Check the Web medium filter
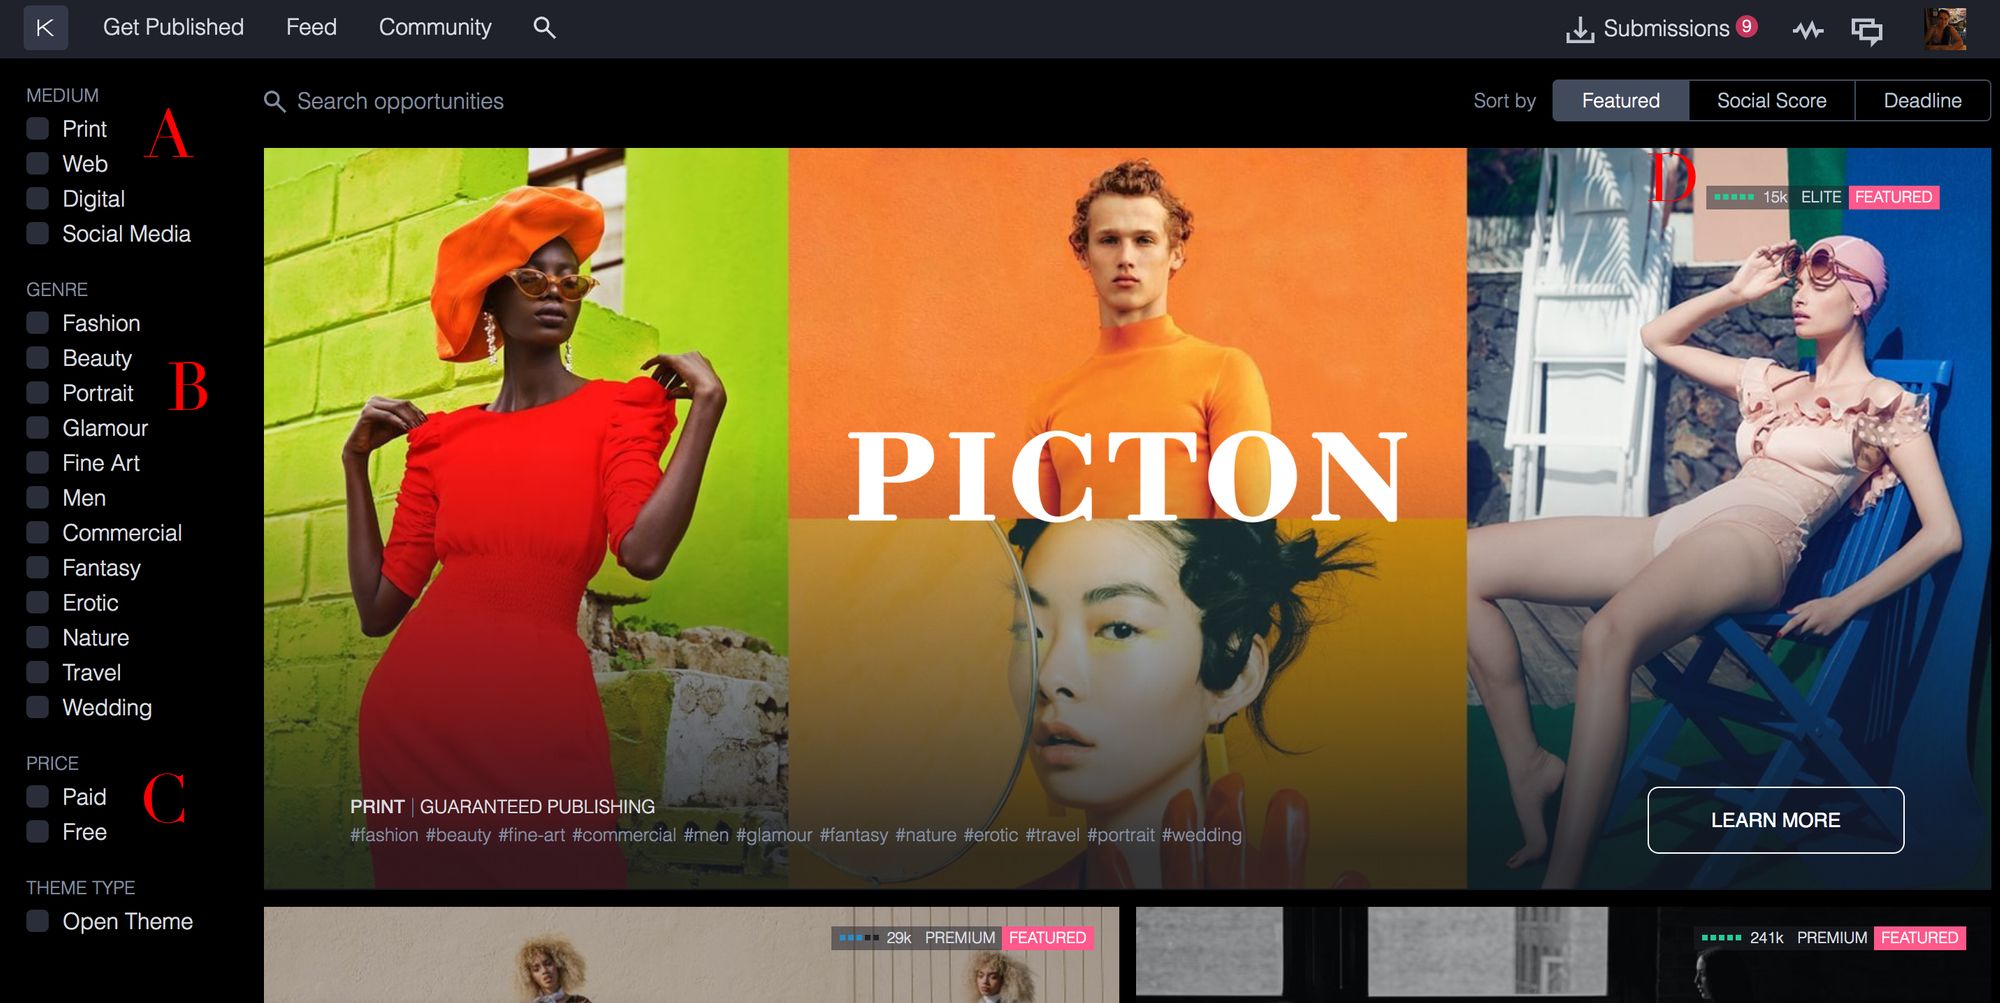 38,164
